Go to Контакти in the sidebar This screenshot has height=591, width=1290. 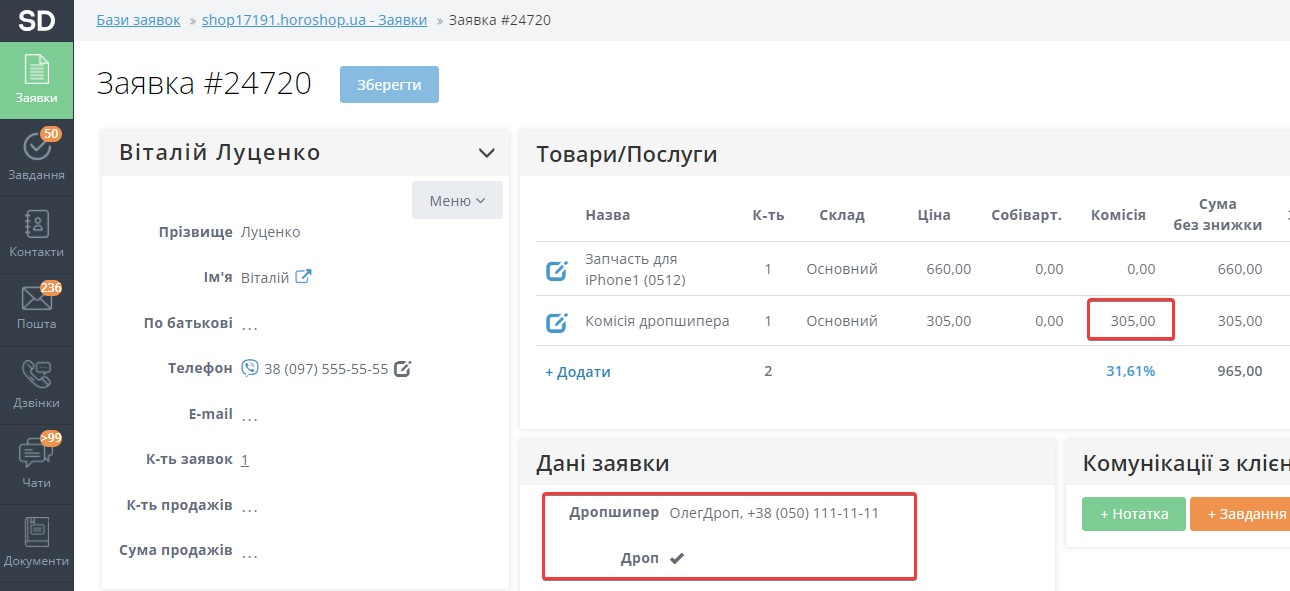[36, 233]
